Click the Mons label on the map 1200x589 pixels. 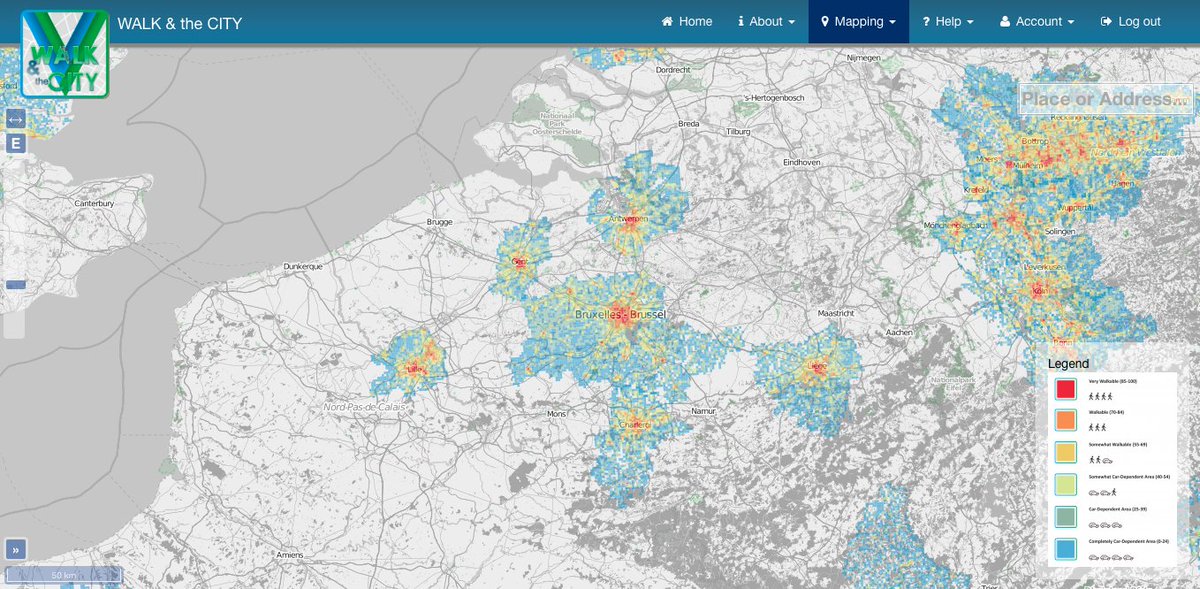pyautogui.click(x=556, y=413)
